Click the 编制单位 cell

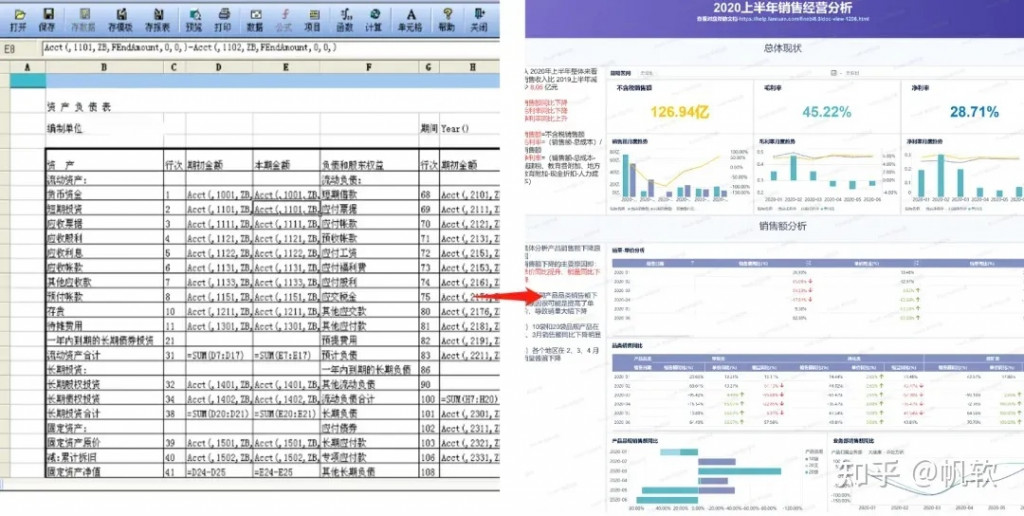[x=65, y=129]
